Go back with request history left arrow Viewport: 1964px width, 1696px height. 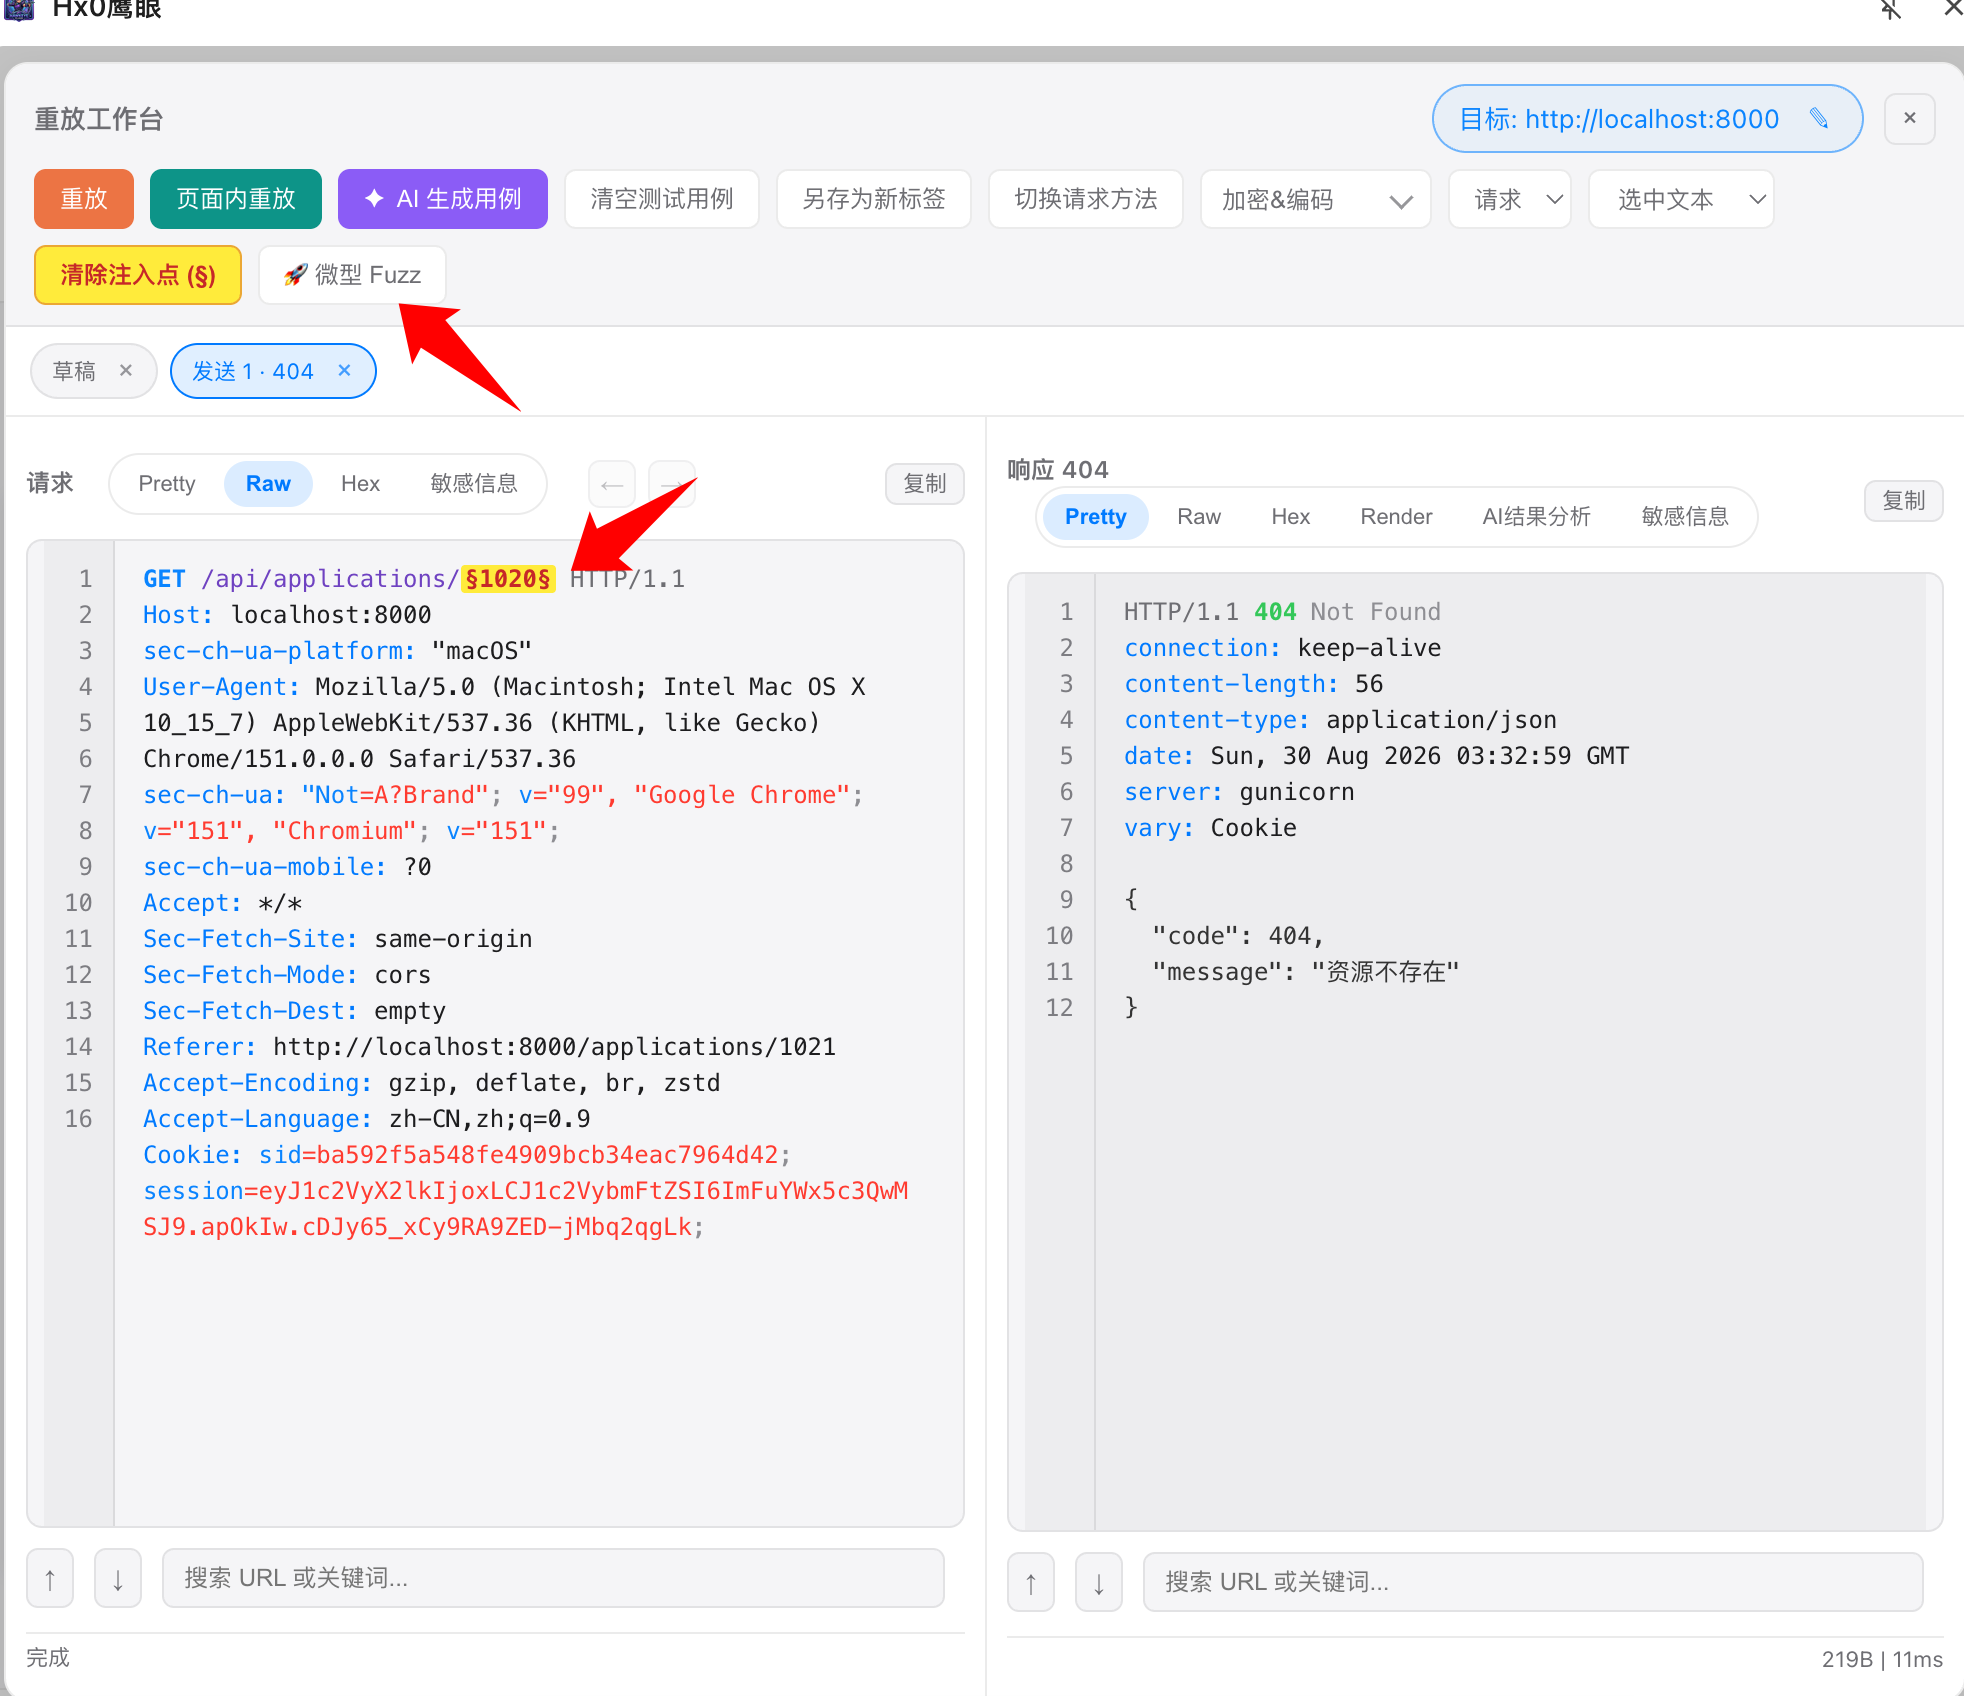pyautogui.click(x=612, y=485)
